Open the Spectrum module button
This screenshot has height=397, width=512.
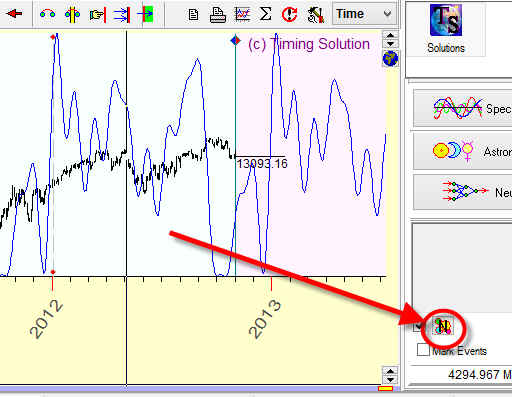(463, 108)
